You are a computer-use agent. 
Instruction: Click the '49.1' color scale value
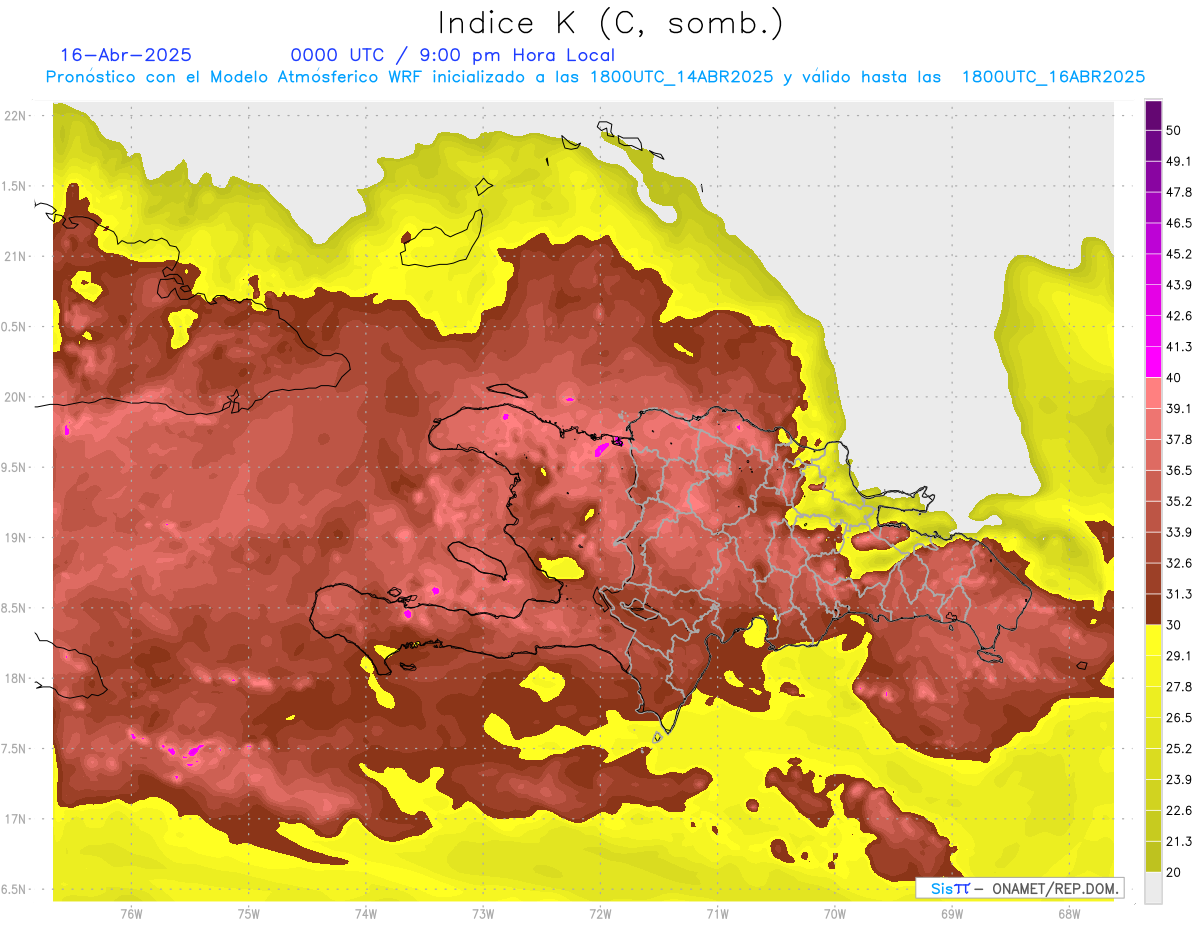(1179, 161)
